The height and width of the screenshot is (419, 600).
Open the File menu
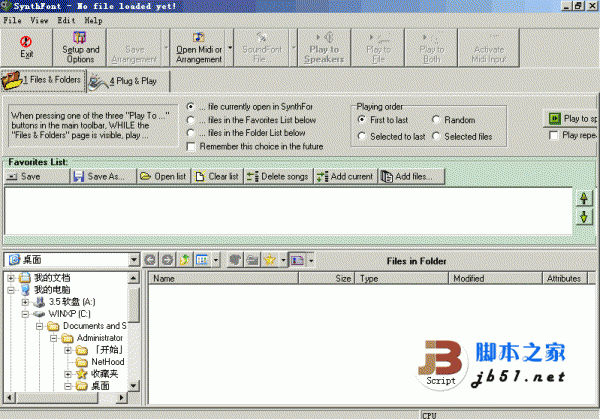pyautogui.click(x=12, y=20)
